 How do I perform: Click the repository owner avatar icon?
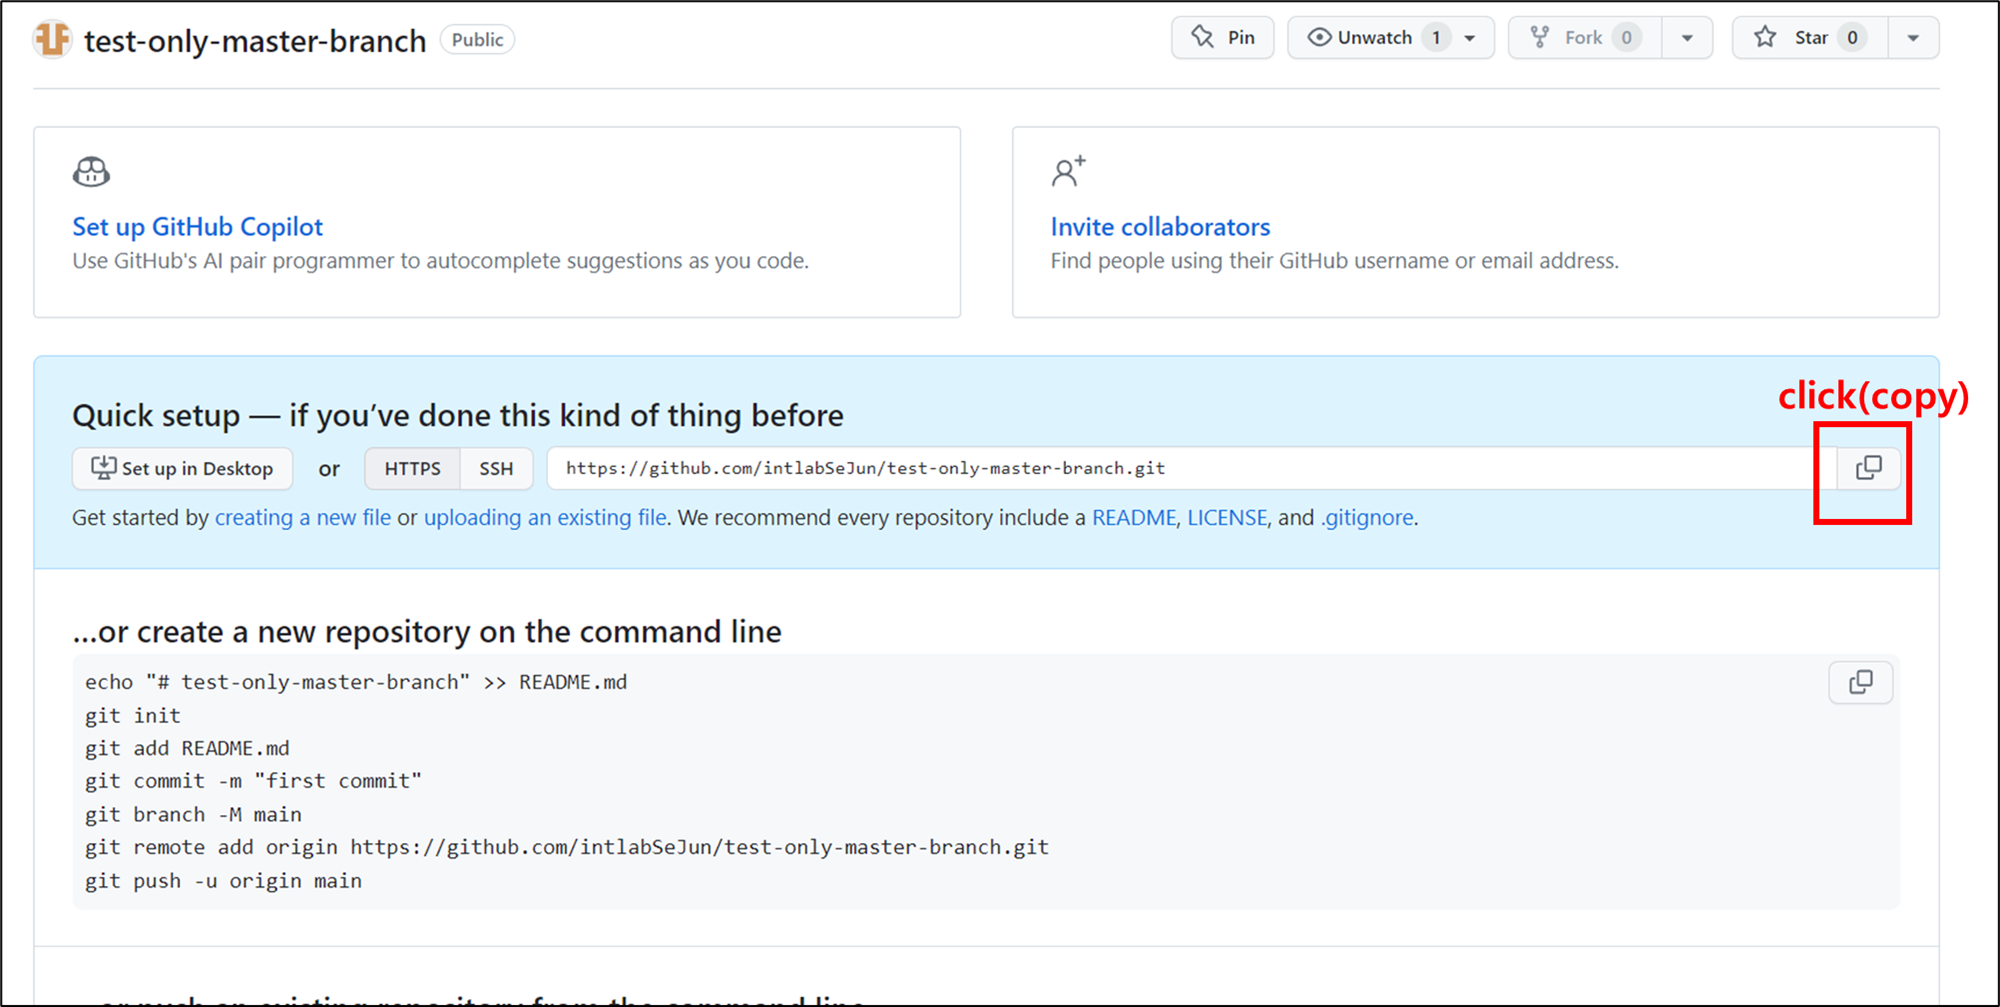point(52,40)
